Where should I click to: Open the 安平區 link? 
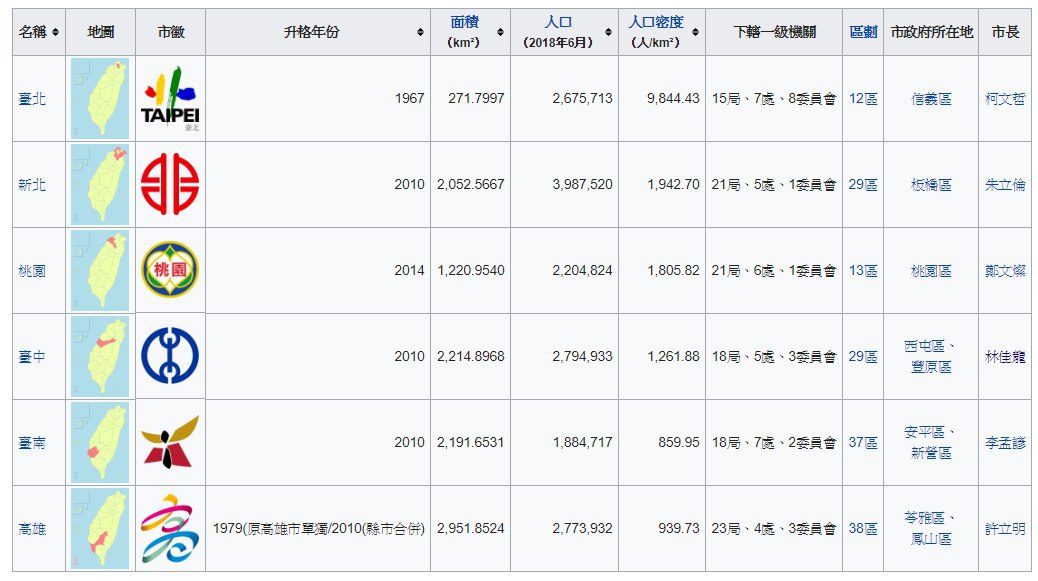pyautogui.click(x=924, y=432)
